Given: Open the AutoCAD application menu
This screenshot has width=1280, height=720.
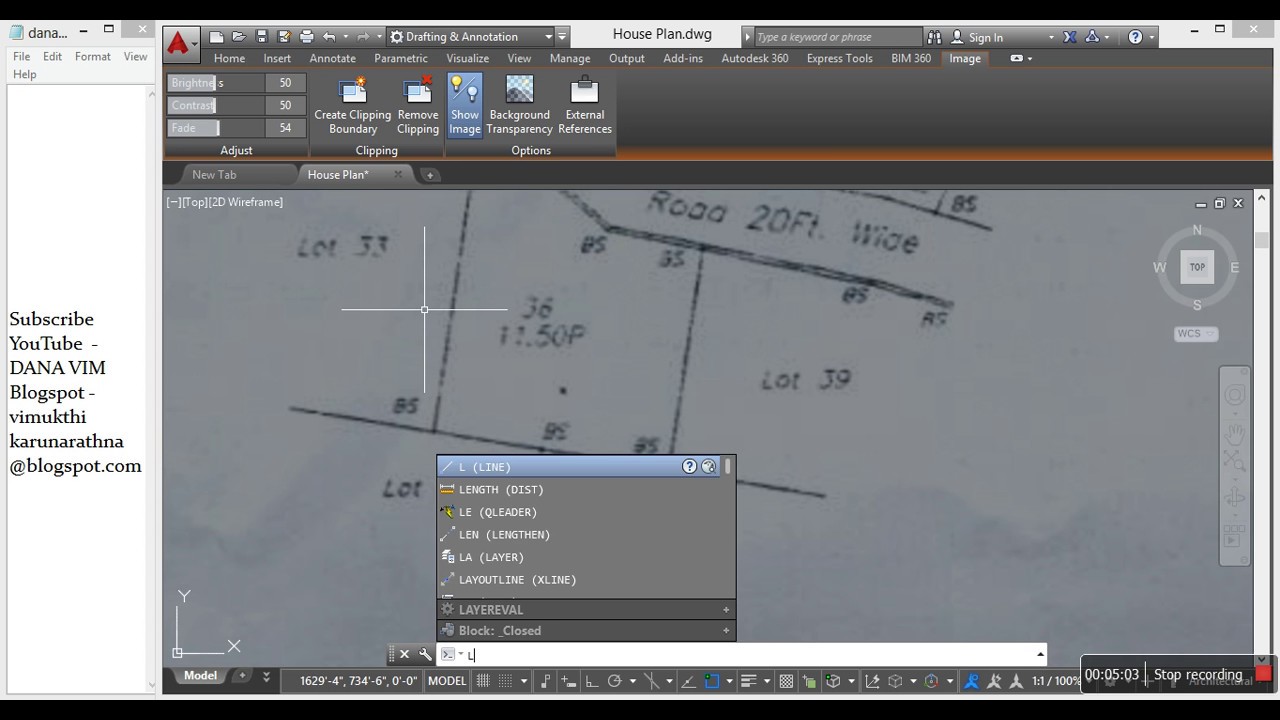Looking at the screenshot, I should (x=180, y=43).
